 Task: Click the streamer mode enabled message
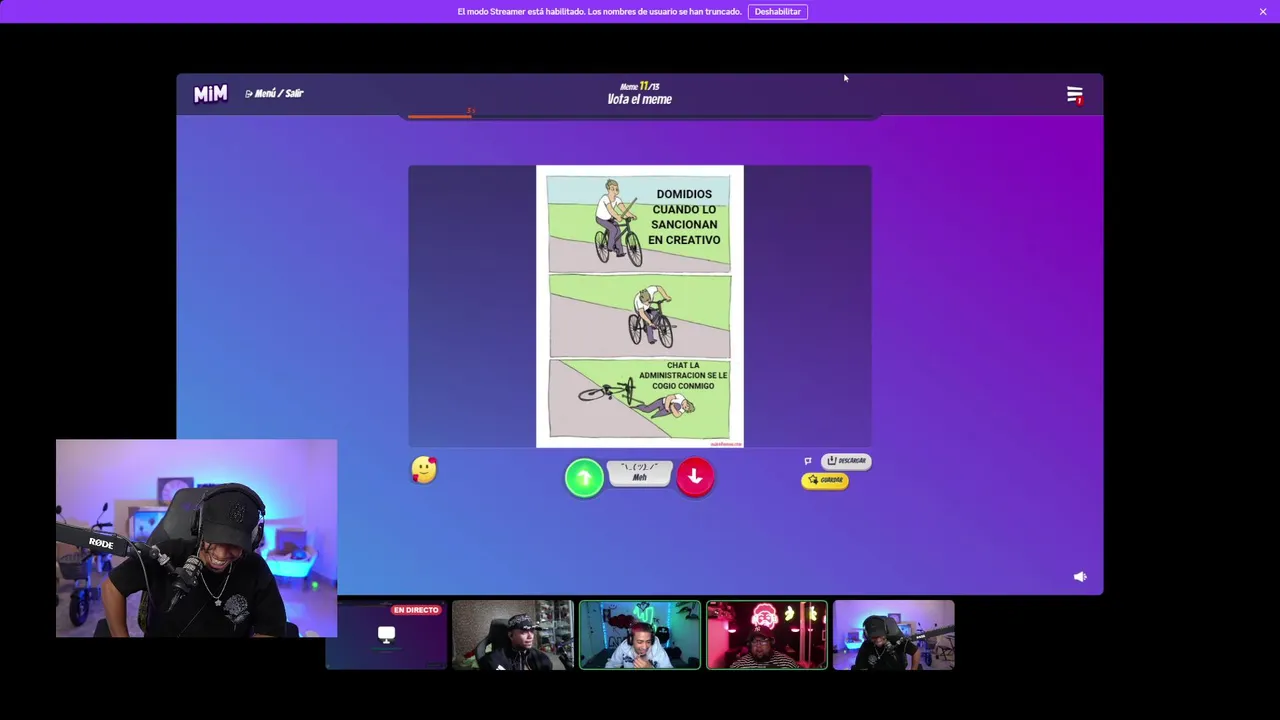click(599, 12)
